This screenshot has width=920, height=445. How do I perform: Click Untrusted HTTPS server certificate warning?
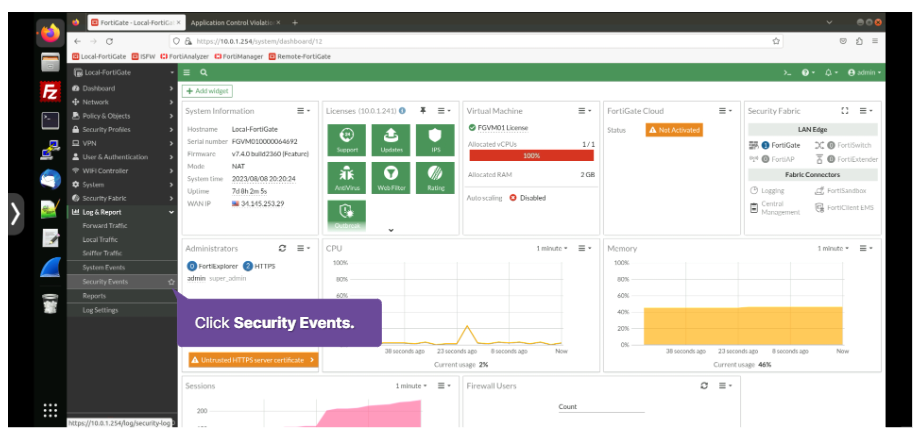click(x=253, y=360)
